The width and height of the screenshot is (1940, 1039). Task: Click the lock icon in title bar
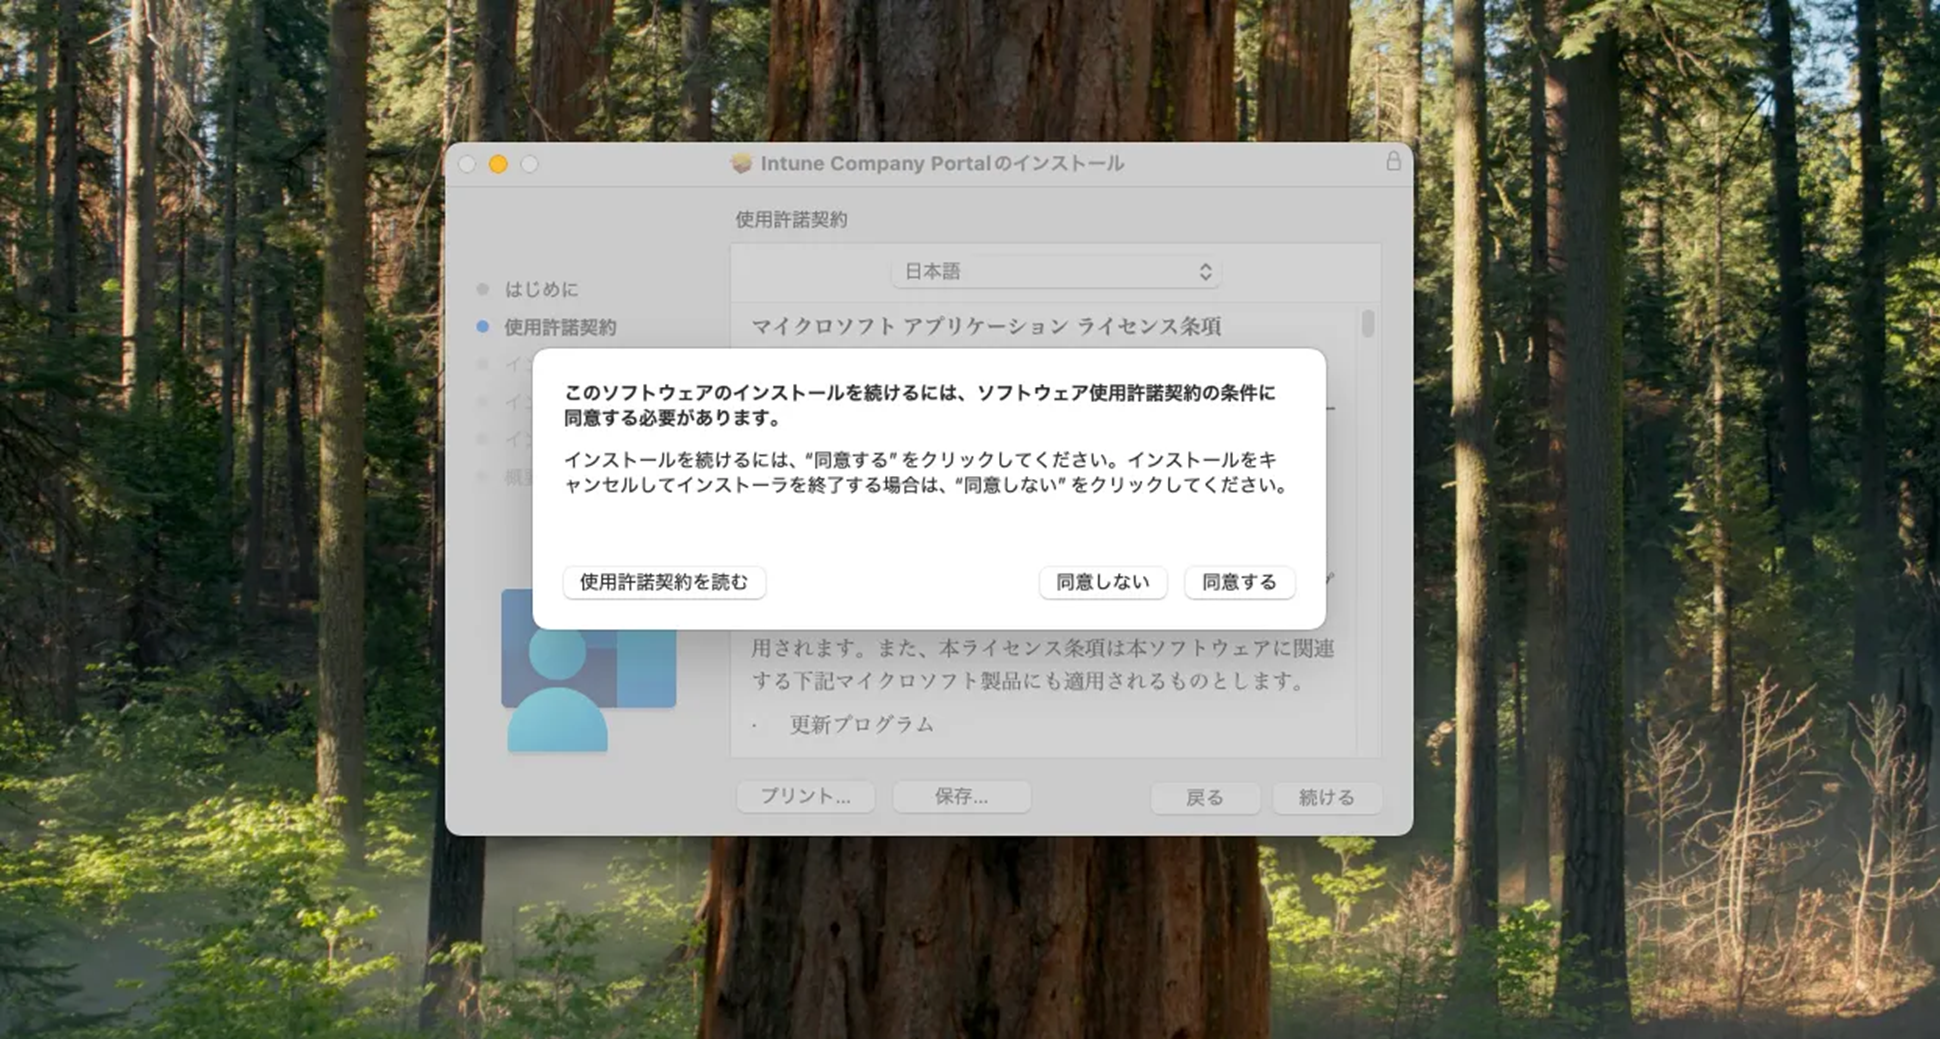click(1393, 162)
